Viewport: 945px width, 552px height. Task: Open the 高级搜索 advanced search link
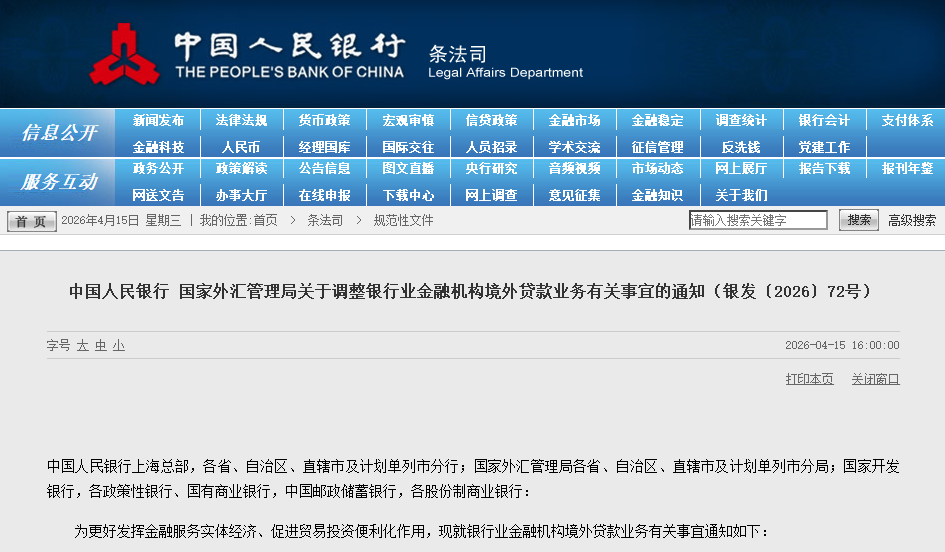(x=912, y=220)
